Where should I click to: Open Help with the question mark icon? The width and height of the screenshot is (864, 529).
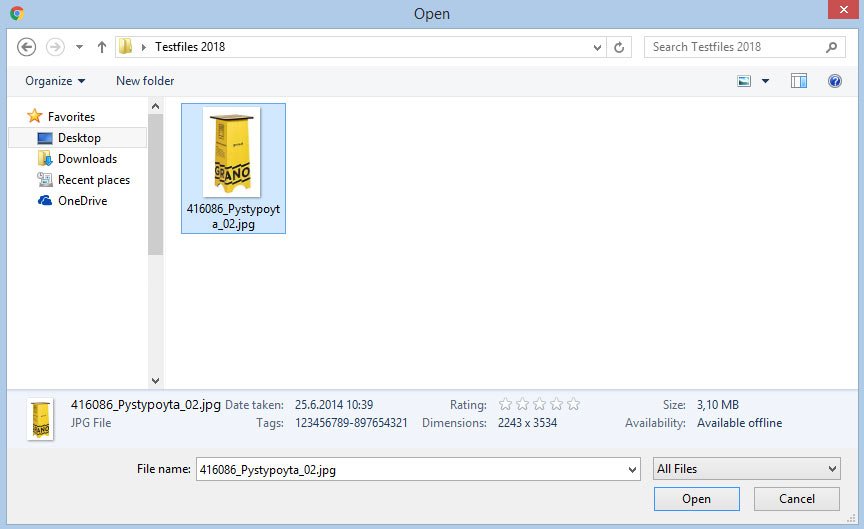(x=835, y=81)
